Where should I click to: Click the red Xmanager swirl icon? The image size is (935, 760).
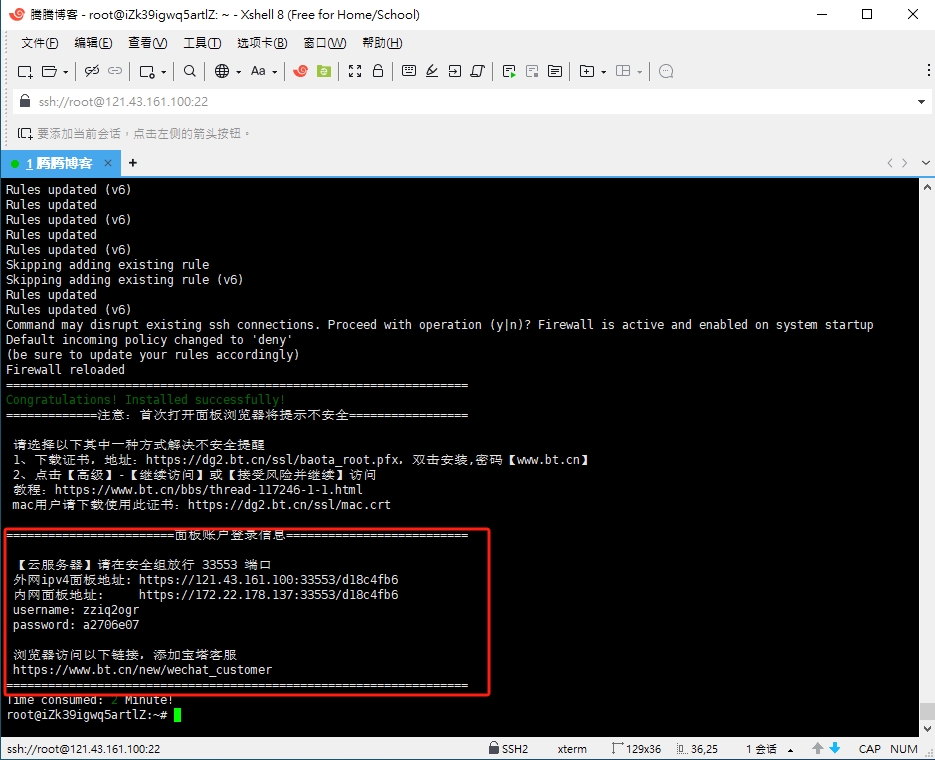tap(300, 71)
